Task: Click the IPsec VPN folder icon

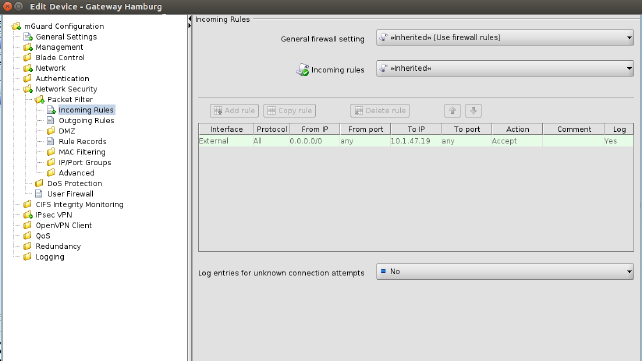Action: pos(28,215)
